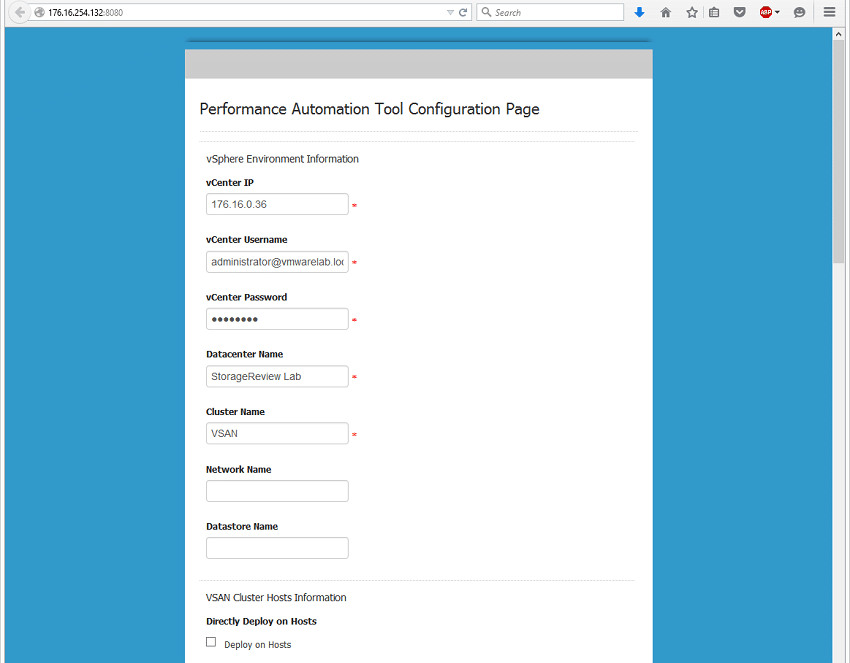Click the VSAN Cluster Hosts Information heading
Image resolution: width=850 pixels, height=663 pixels.
point(276,597)
